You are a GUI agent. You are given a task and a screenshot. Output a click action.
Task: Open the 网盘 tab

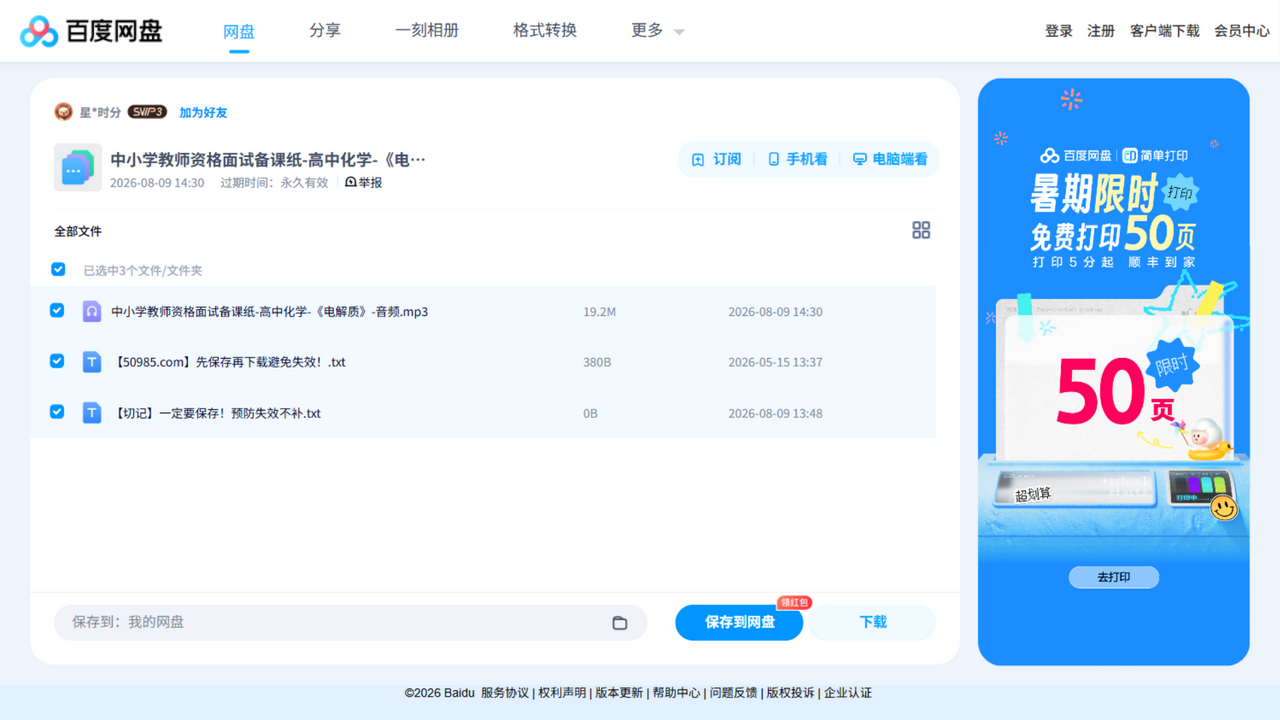point(239,31)
